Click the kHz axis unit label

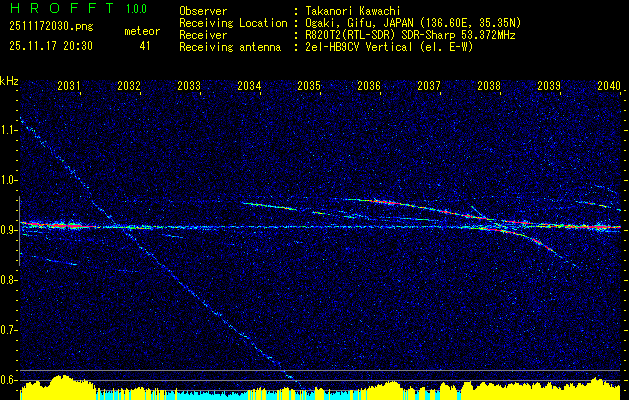pyautogui.click(x=9, y=81)
